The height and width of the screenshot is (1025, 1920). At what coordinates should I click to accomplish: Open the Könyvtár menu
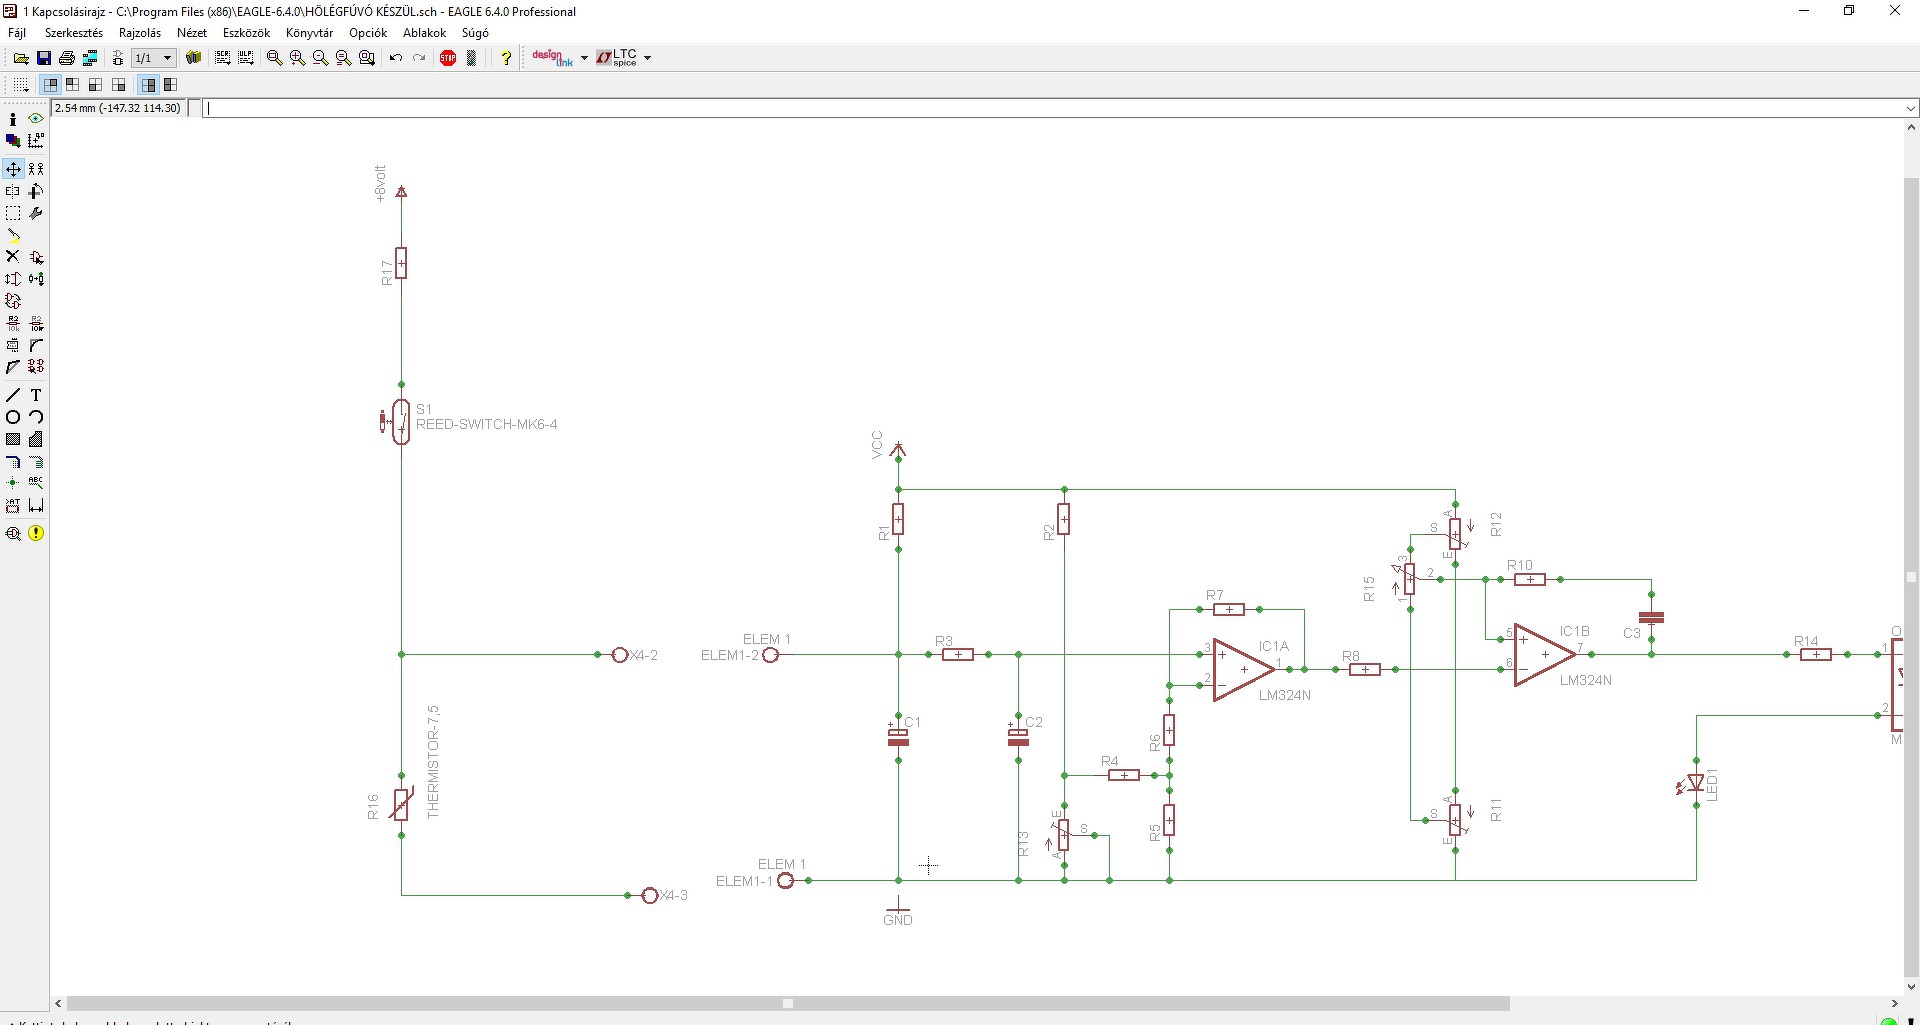coord(310,33)
